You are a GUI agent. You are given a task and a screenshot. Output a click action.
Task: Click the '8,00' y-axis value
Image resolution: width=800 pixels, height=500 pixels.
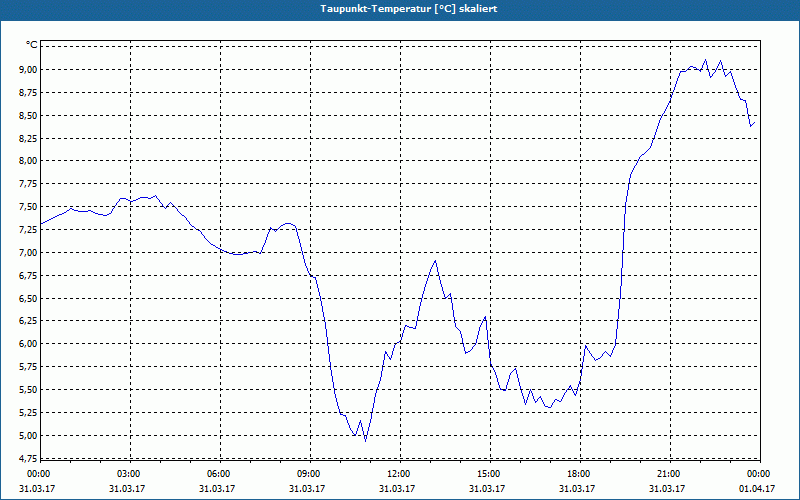pyautogui.click(x=28, y=161)
